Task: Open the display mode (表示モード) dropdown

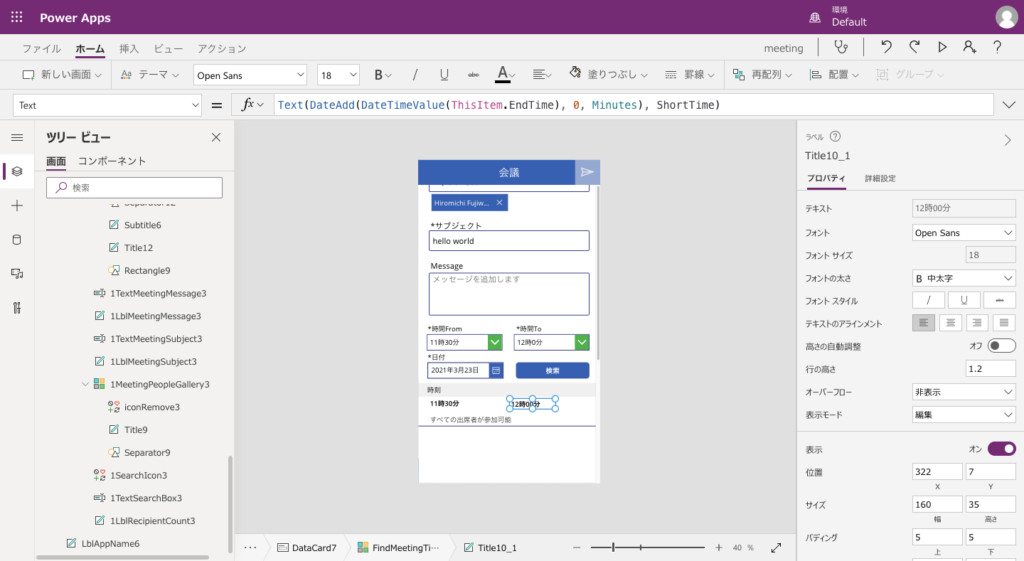Action: tap(964, 415)
